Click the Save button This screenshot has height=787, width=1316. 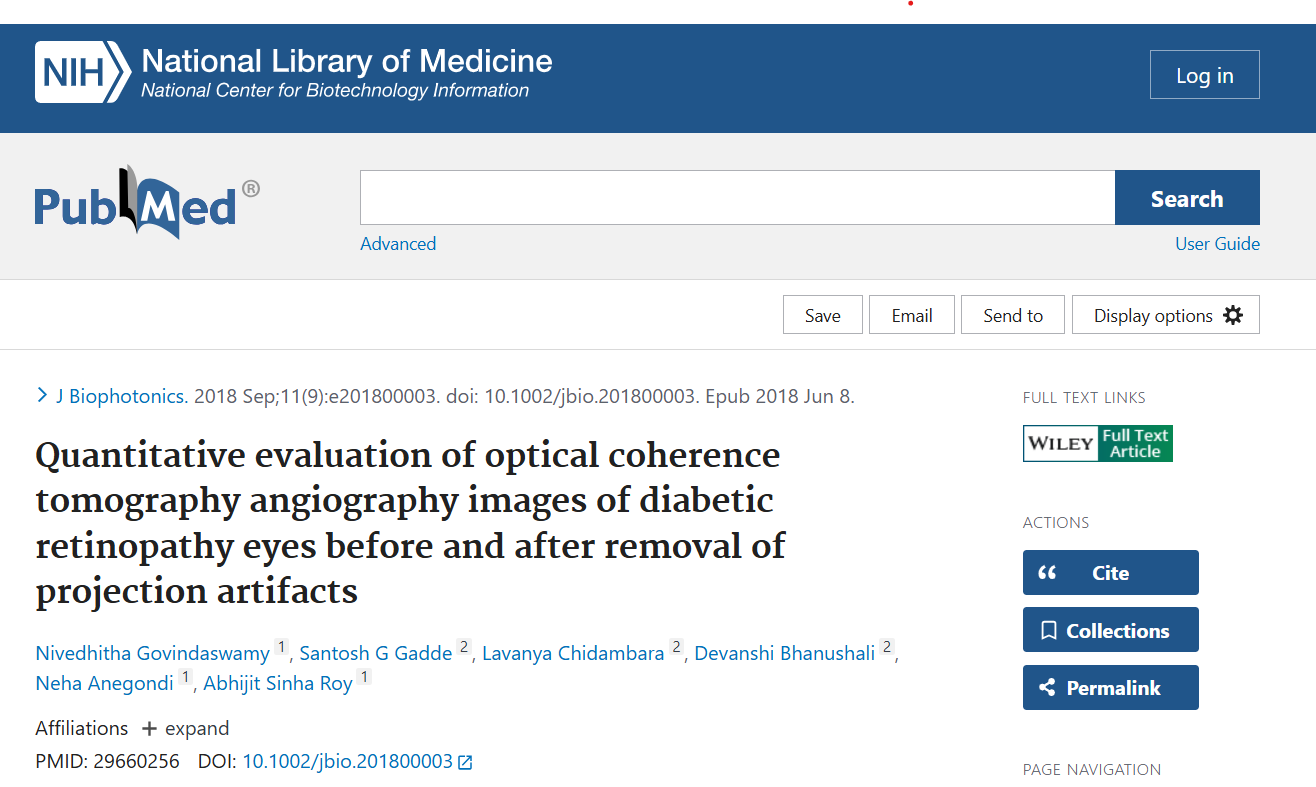coord(822,314)
